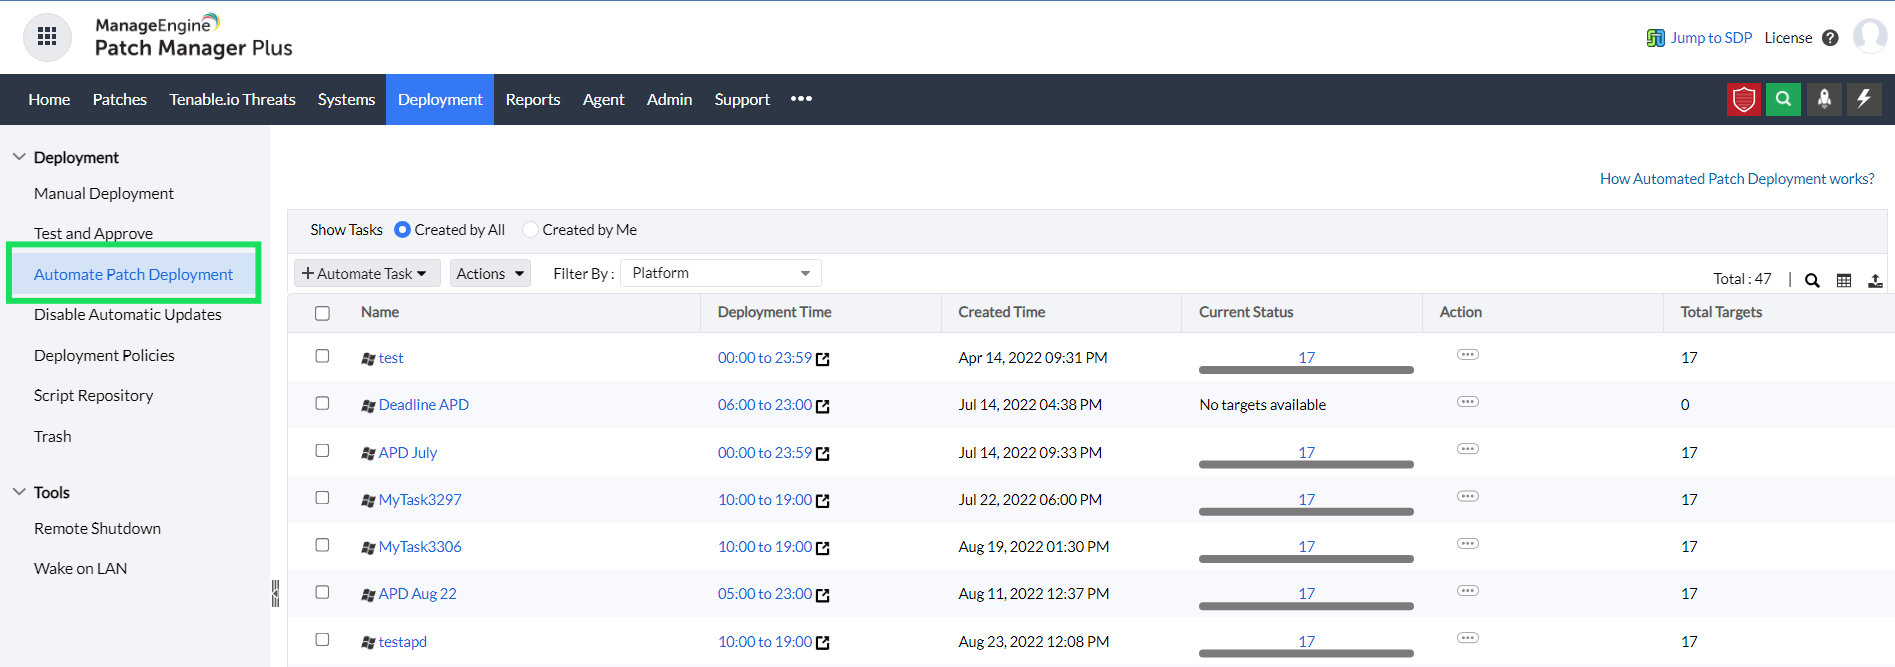Viewport: 1895px width, 667px height.
Task: Click the export icon beside Total count
Action: pyautogui.click(x=1875, y=280)
